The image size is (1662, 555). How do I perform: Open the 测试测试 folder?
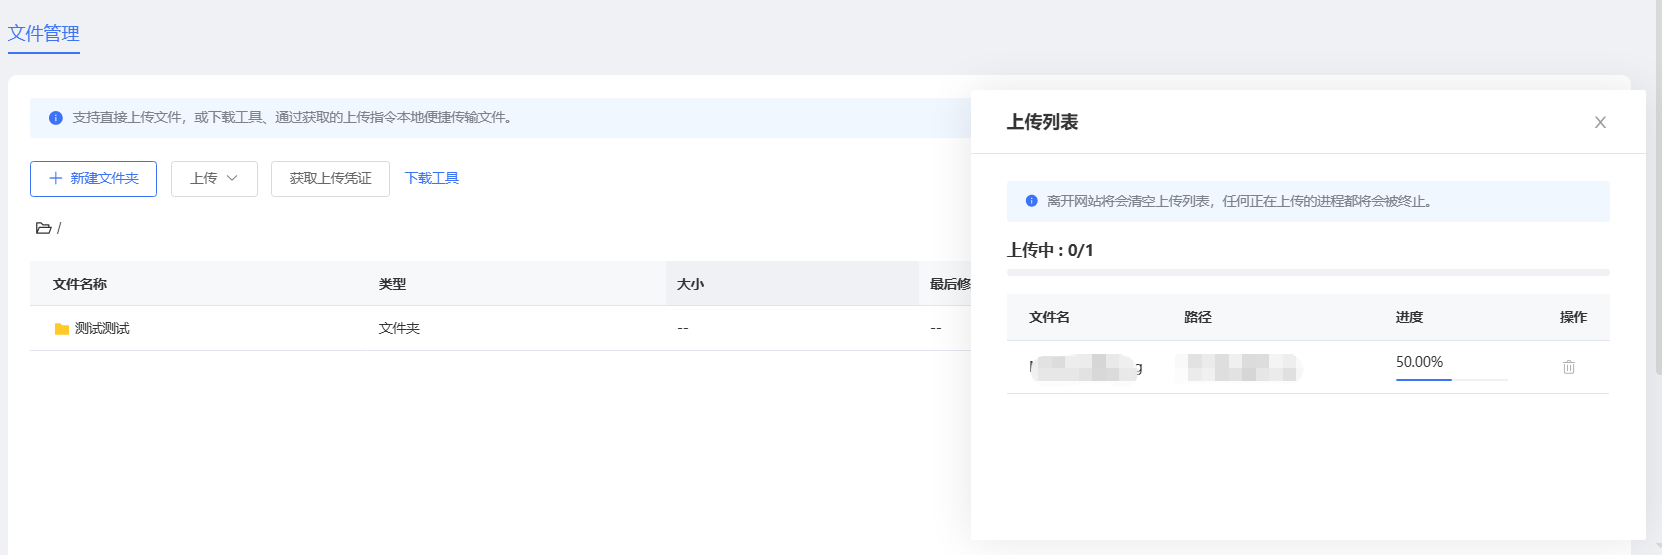(x=102, y=328)
